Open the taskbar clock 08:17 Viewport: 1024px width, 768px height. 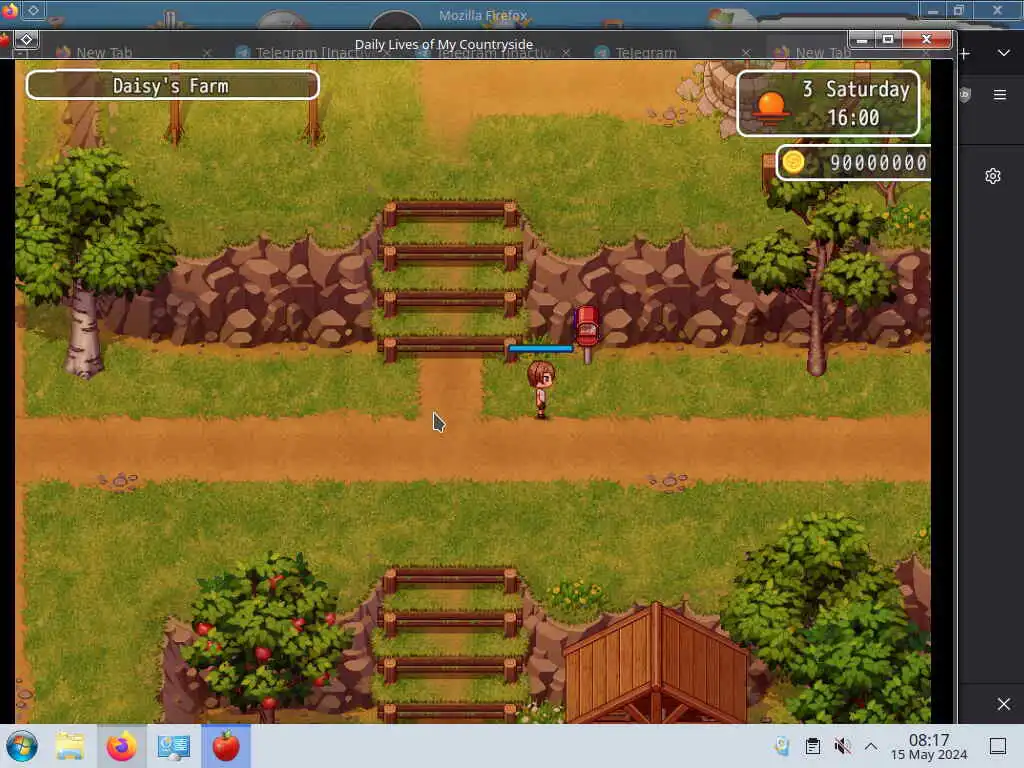(x=929, y=739)
